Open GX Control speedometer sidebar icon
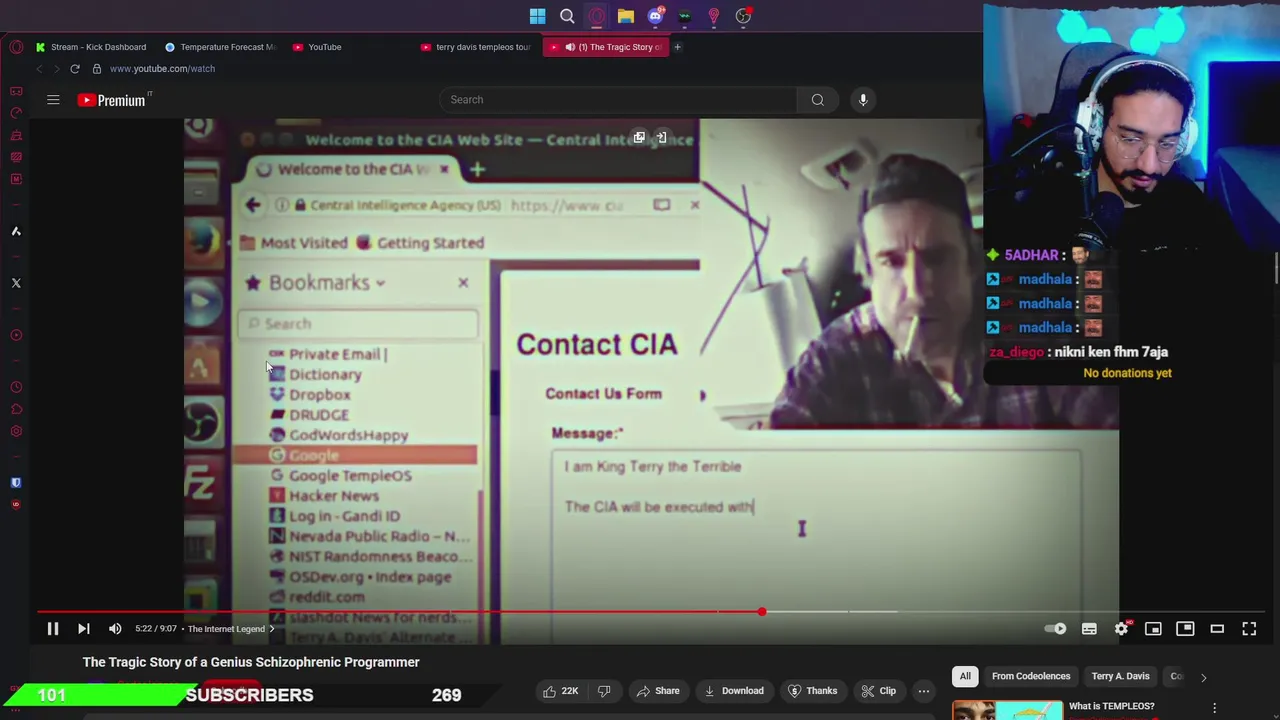 click(x=16, y=113)
